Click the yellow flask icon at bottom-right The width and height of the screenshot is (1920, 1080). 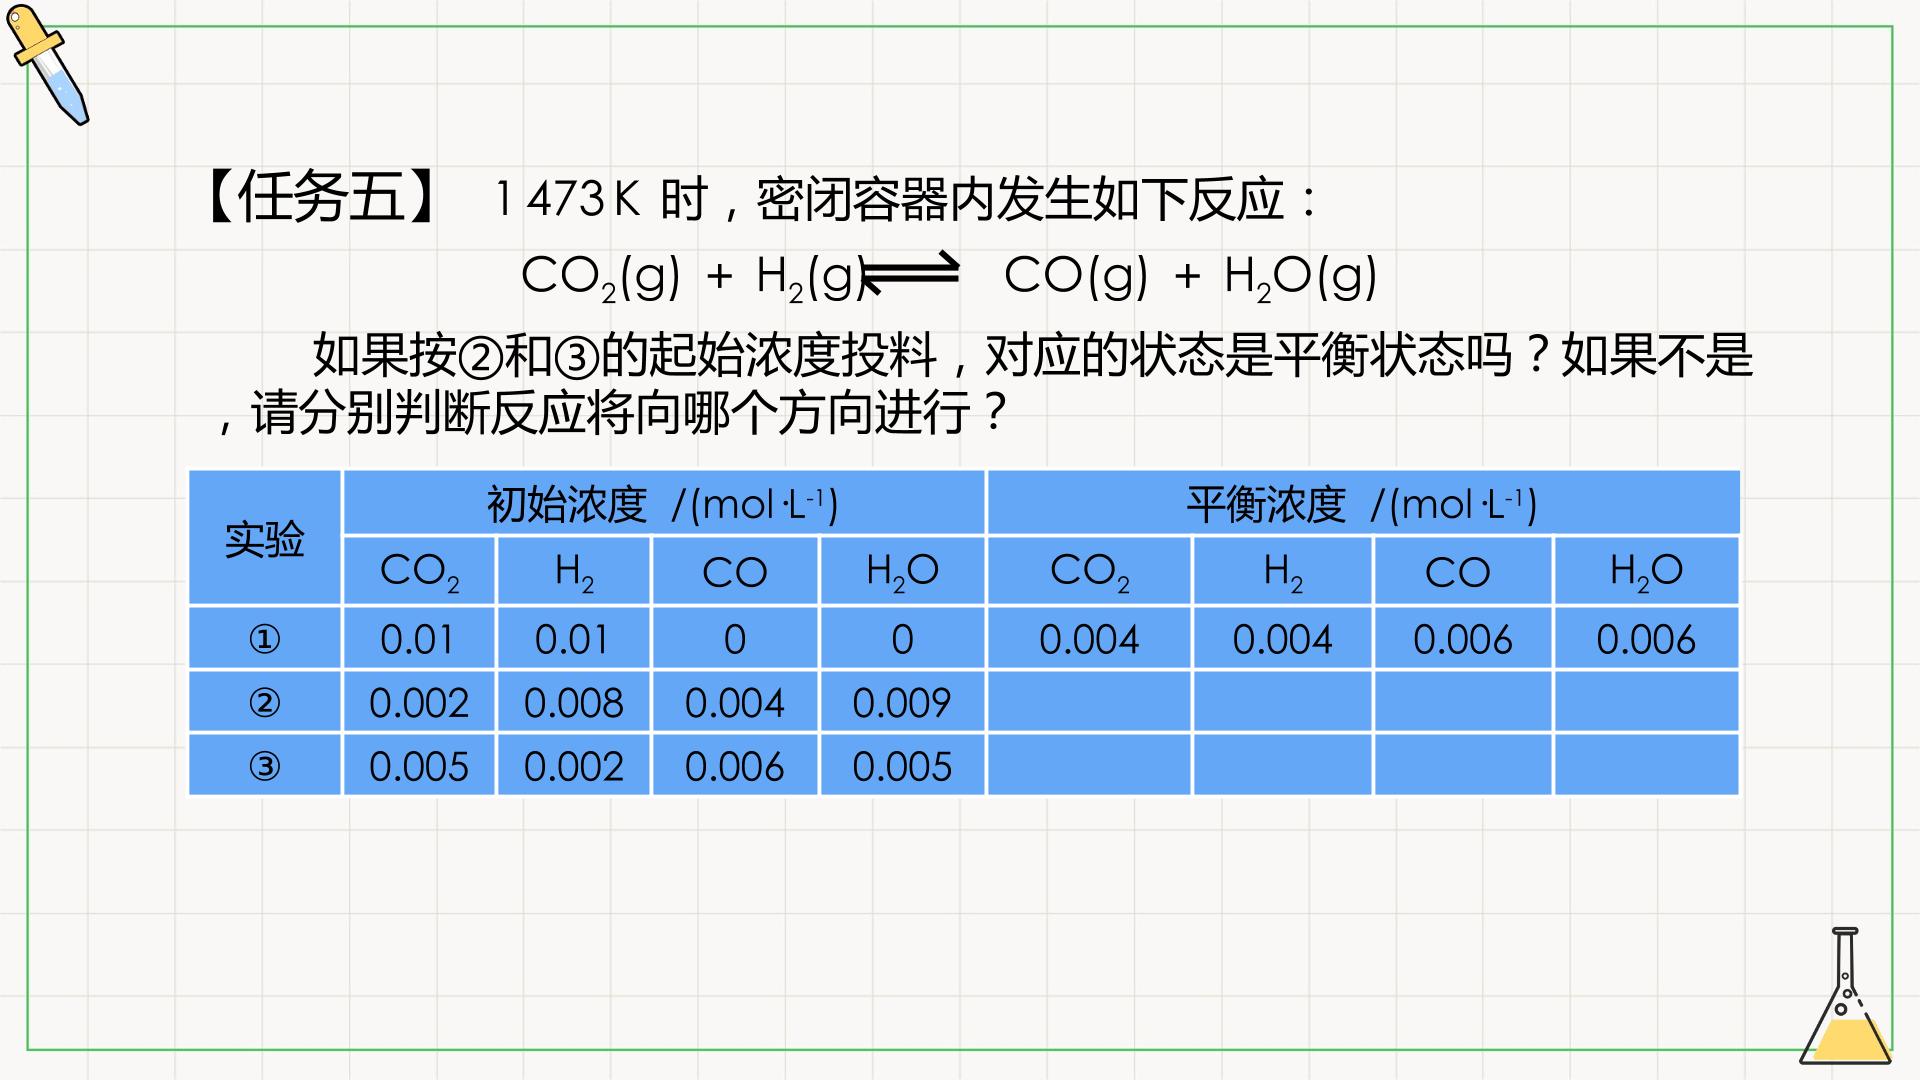tap(1846, 996)
